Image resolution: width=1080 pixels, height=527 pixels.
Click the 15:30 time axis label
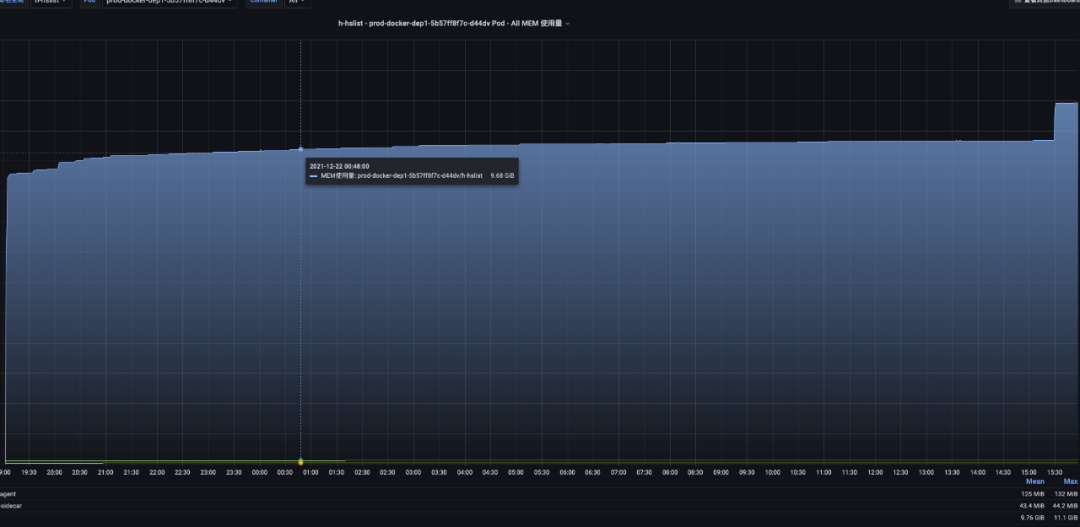[x=1055, y=473]
